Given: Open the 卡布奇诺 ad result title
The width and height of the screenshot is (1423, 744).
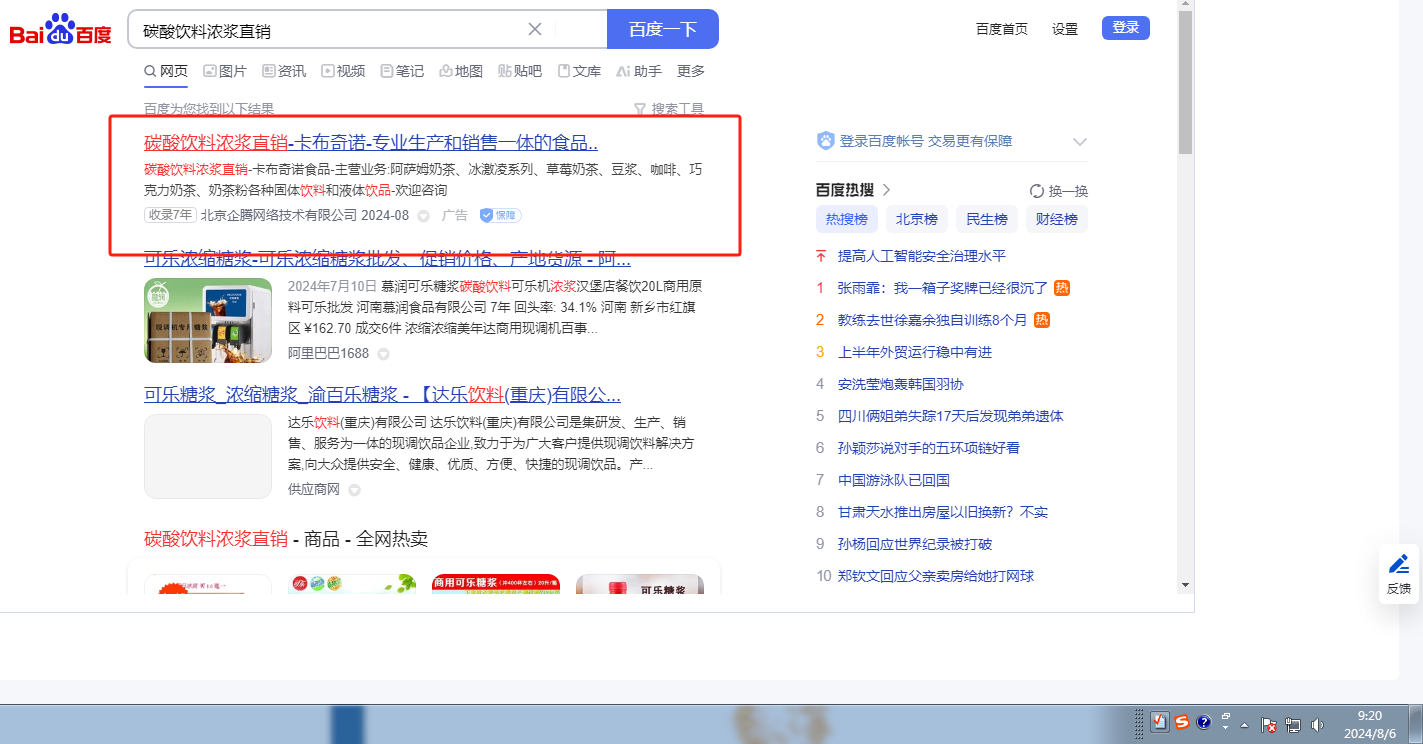Looking at the screenshot, I should pyautogui.click(x=371, y=142).
